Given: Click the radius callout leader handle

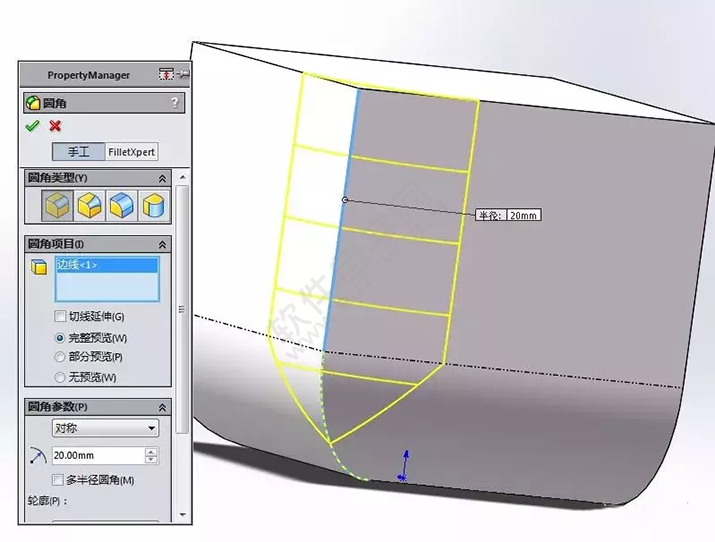Looking at the screenshot, I should coord(345,200).
